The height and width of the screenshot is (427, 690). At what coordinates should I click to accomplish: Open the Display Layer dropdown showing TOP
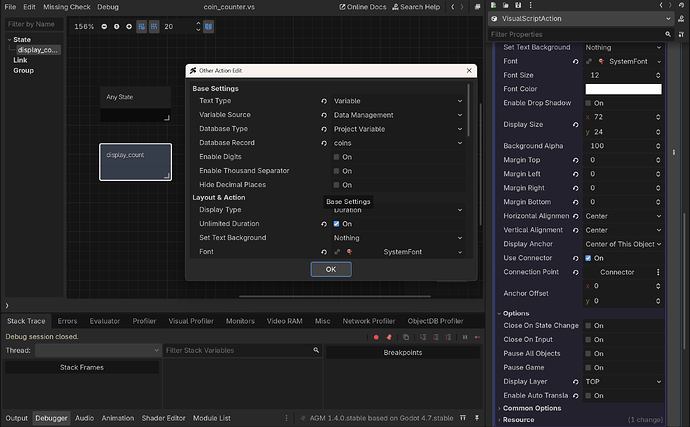(623, 382)
